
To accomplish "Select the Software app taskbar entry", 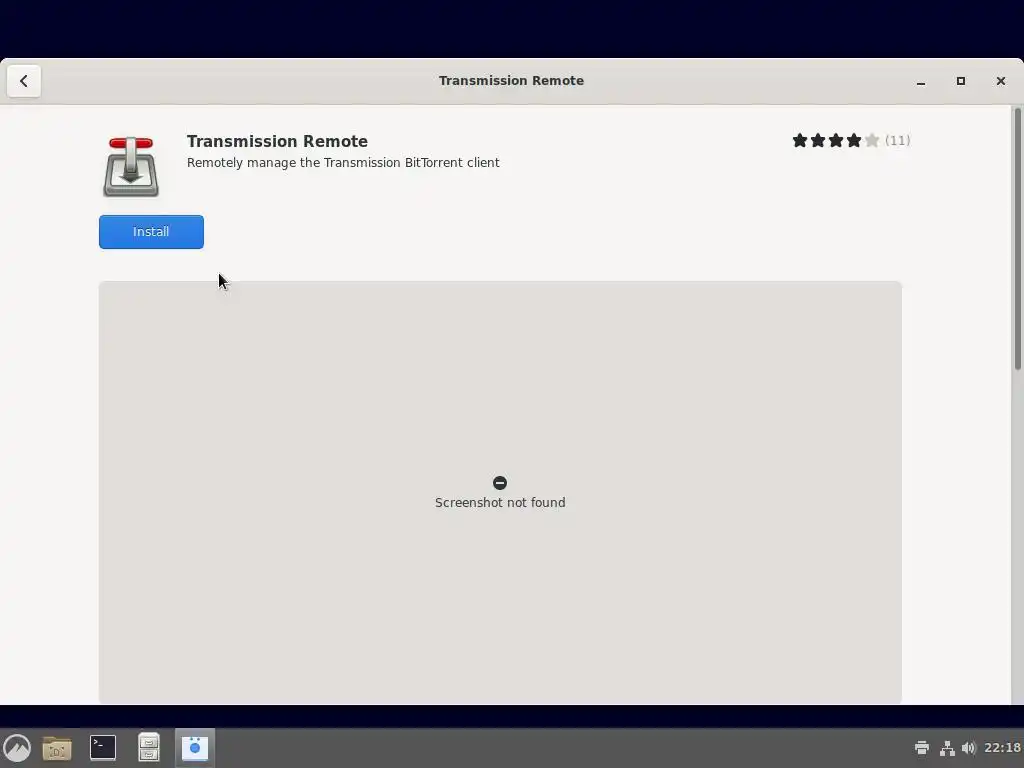I will (195, 748).
